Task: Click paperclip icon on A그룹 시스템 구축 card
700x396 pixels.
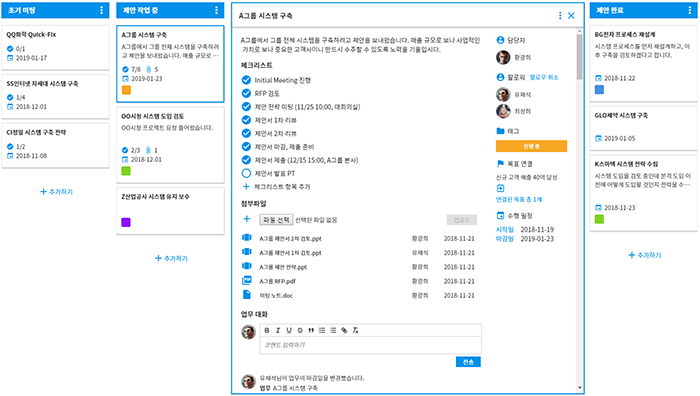Action: 149,70
